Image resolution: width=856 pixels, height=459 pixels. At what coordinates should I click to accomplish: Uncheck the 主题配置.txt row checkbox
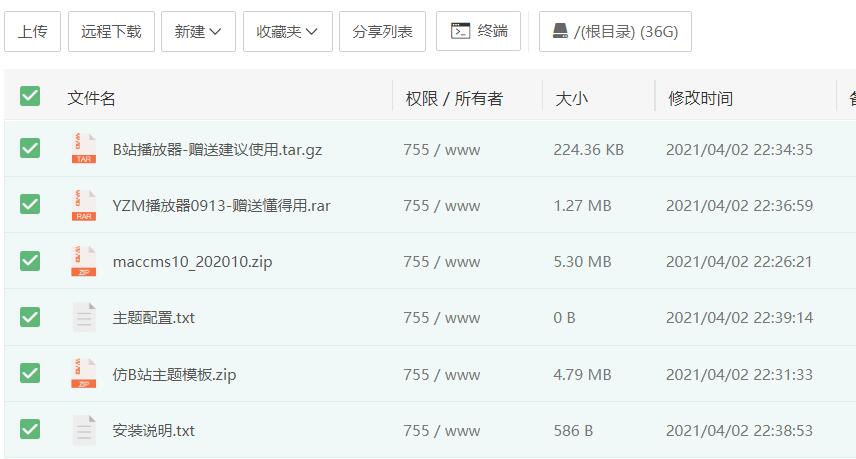pos(30,317)
